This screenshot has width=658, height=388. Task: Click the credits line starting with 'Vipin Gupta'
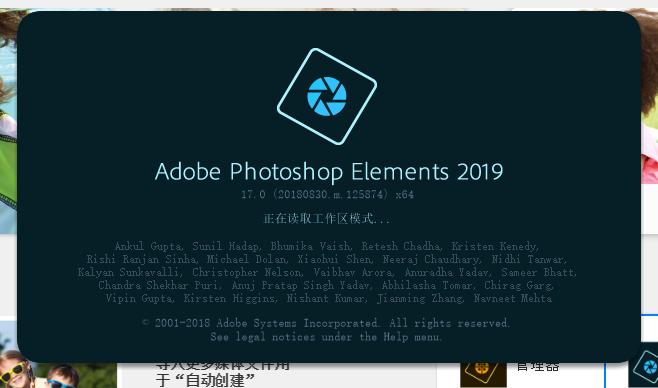click(x=328, y=298)
